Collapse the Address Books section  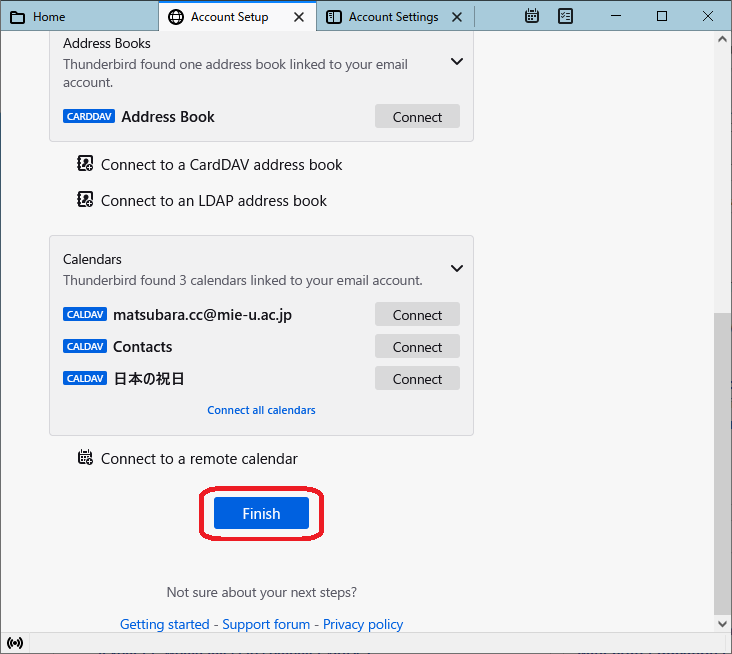click(457, 61)
